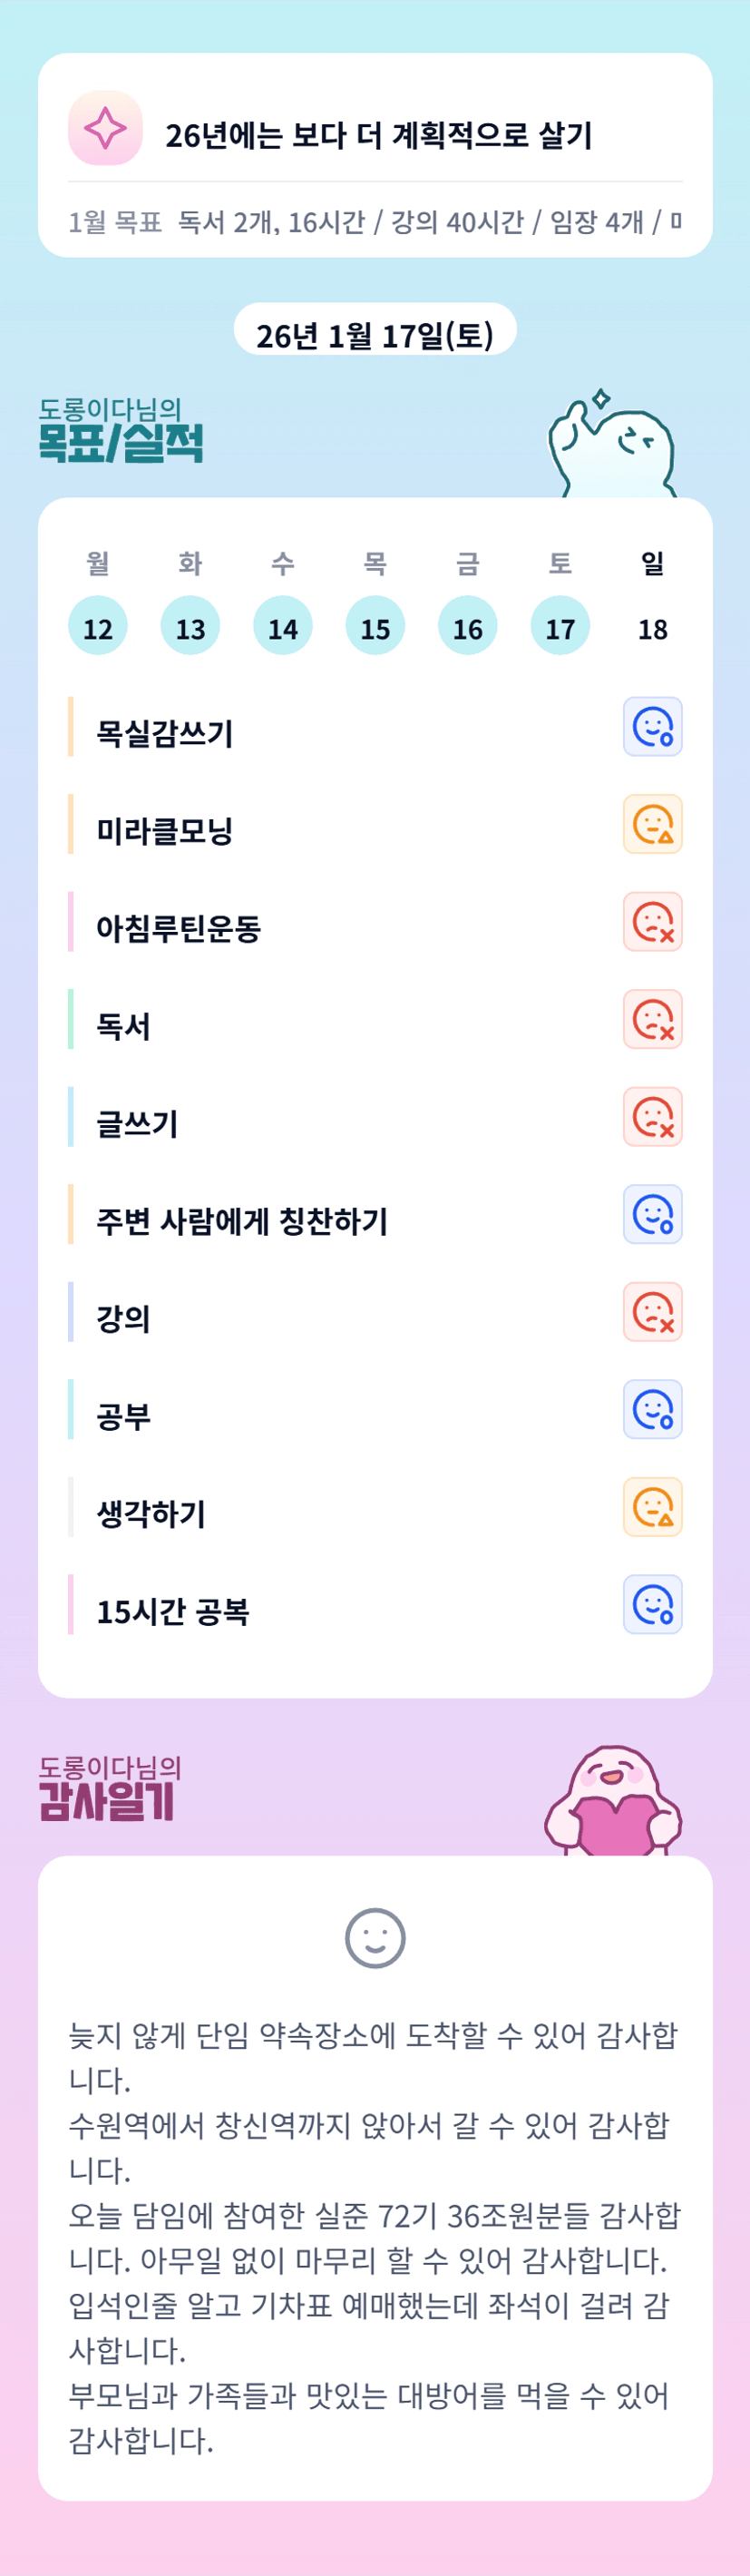Click the 미라클모닝 orange neutral face icon

(x=653, y=824)
